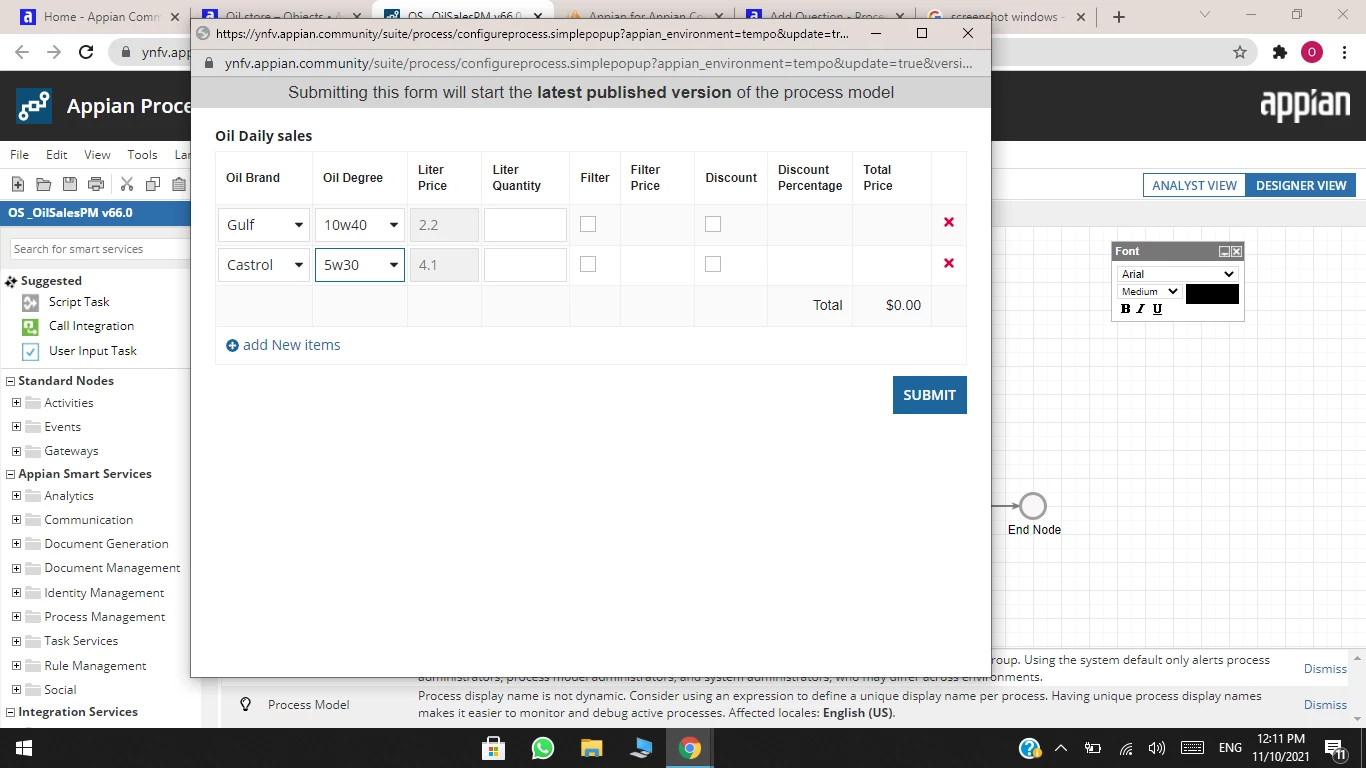1366x768 pixels.
Task: Dismiss the Process Model warning
Action: (1325, 705)
